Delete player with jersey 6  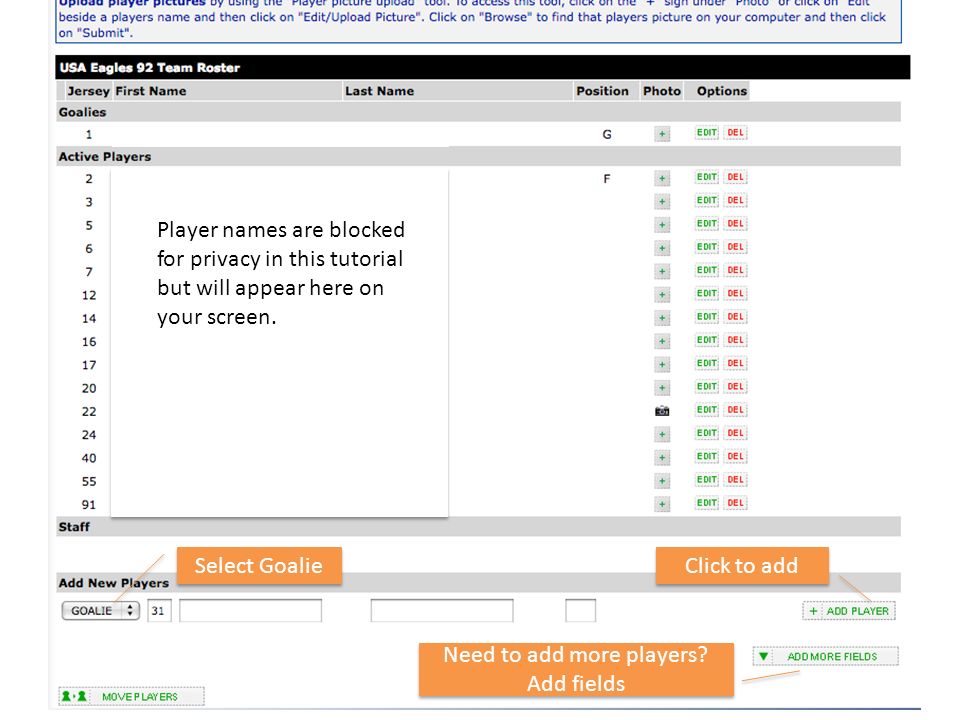735,247
